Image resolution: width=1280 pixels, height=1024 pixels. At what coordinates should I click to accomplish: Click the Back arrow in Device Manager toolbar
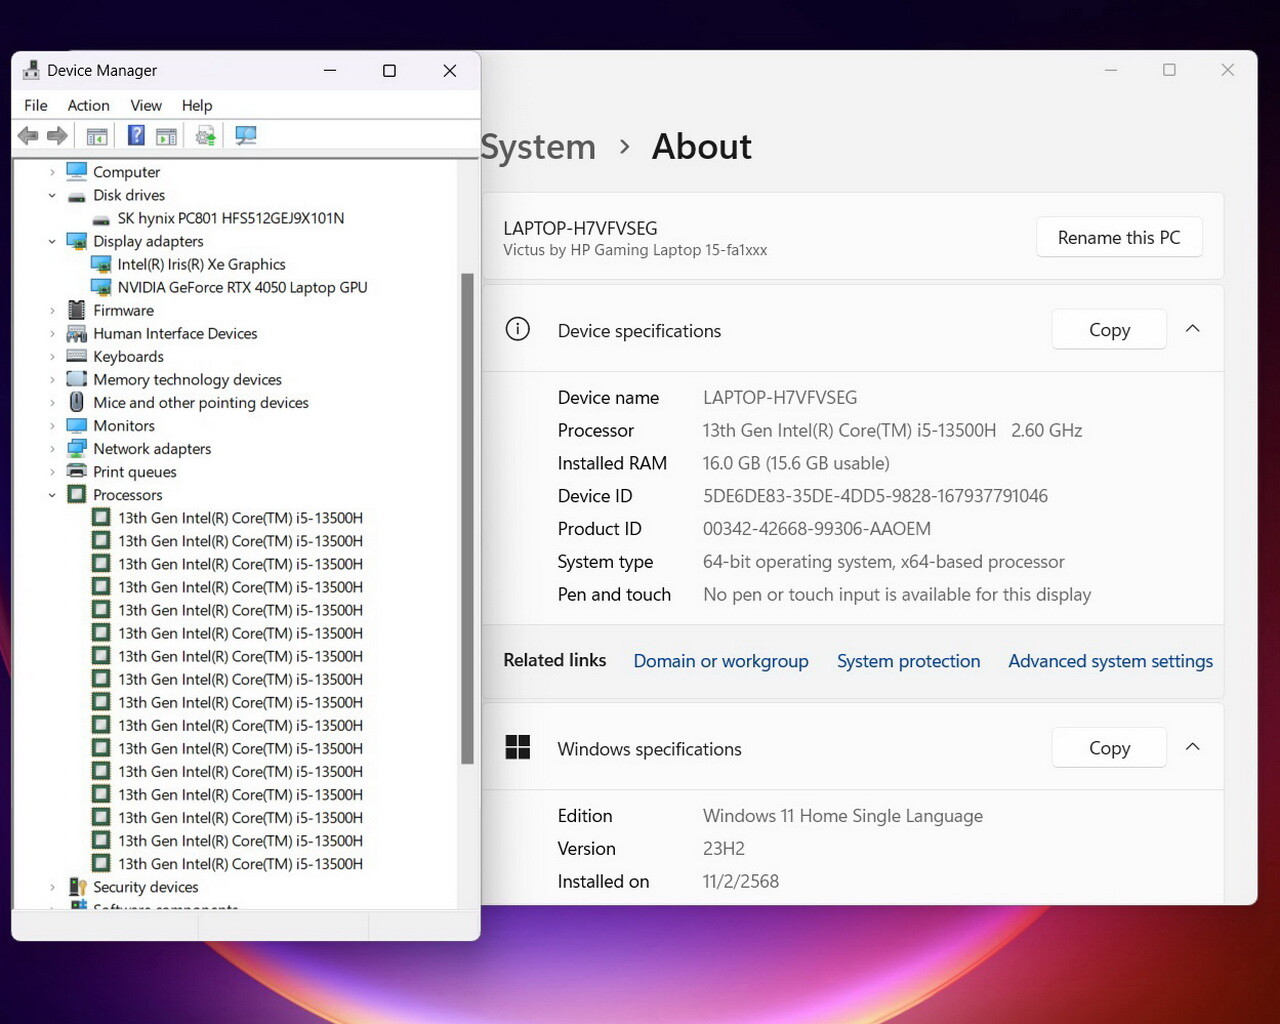point(28,136)
